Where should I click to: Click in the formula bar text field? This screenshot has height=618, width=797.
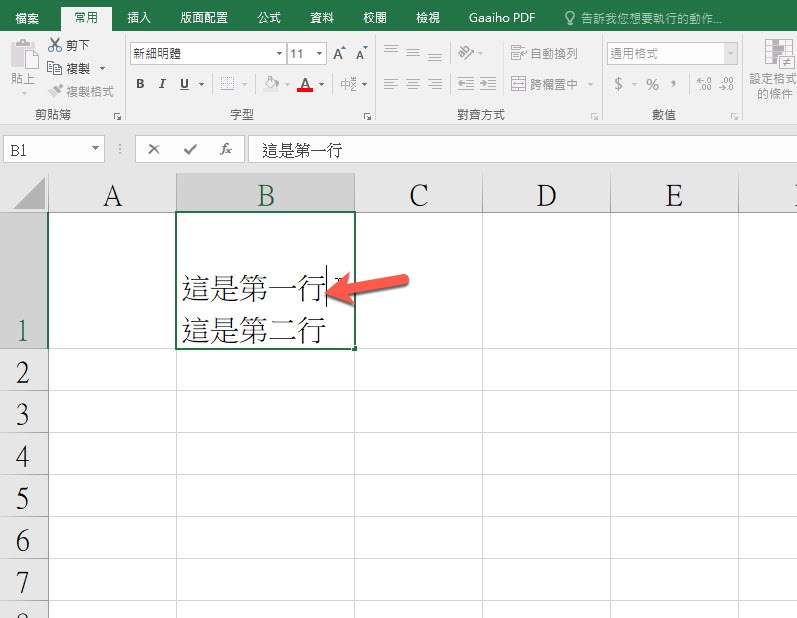pos(523,149)
